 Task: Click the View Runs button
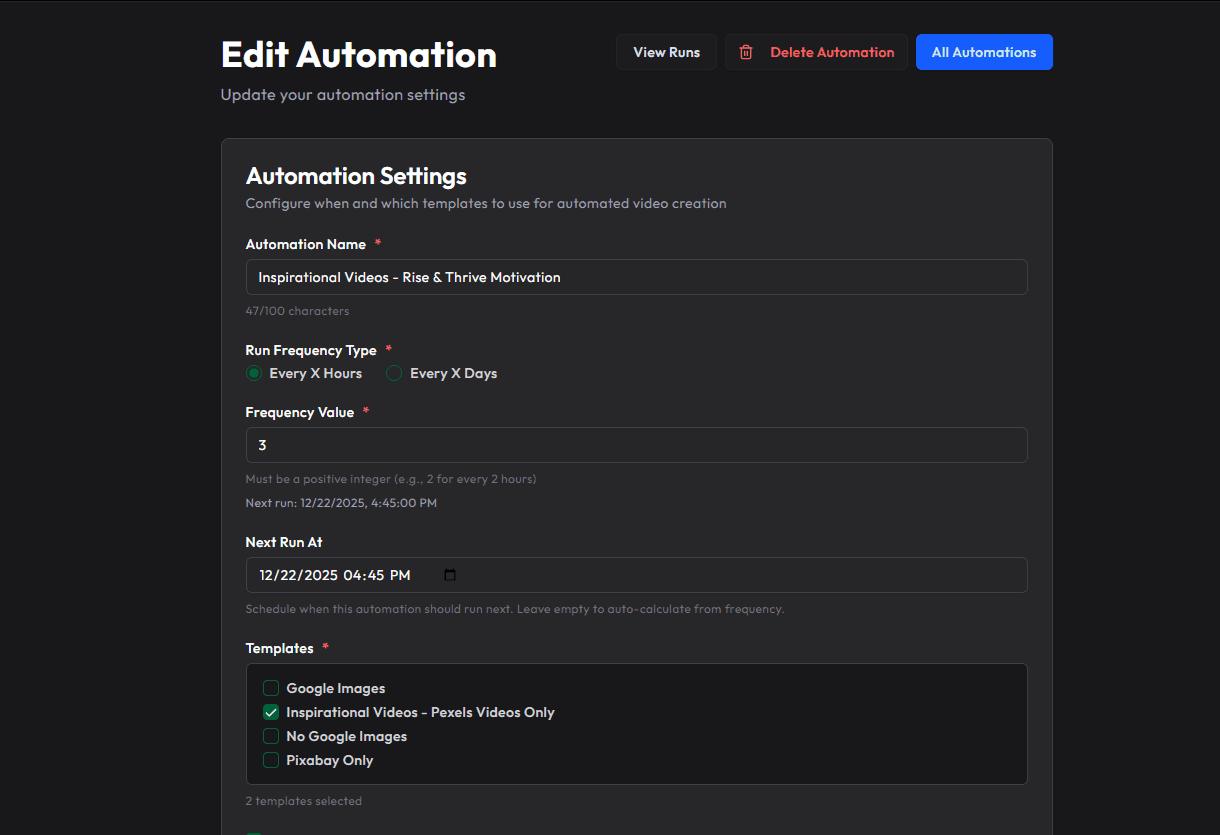[666, 52]
